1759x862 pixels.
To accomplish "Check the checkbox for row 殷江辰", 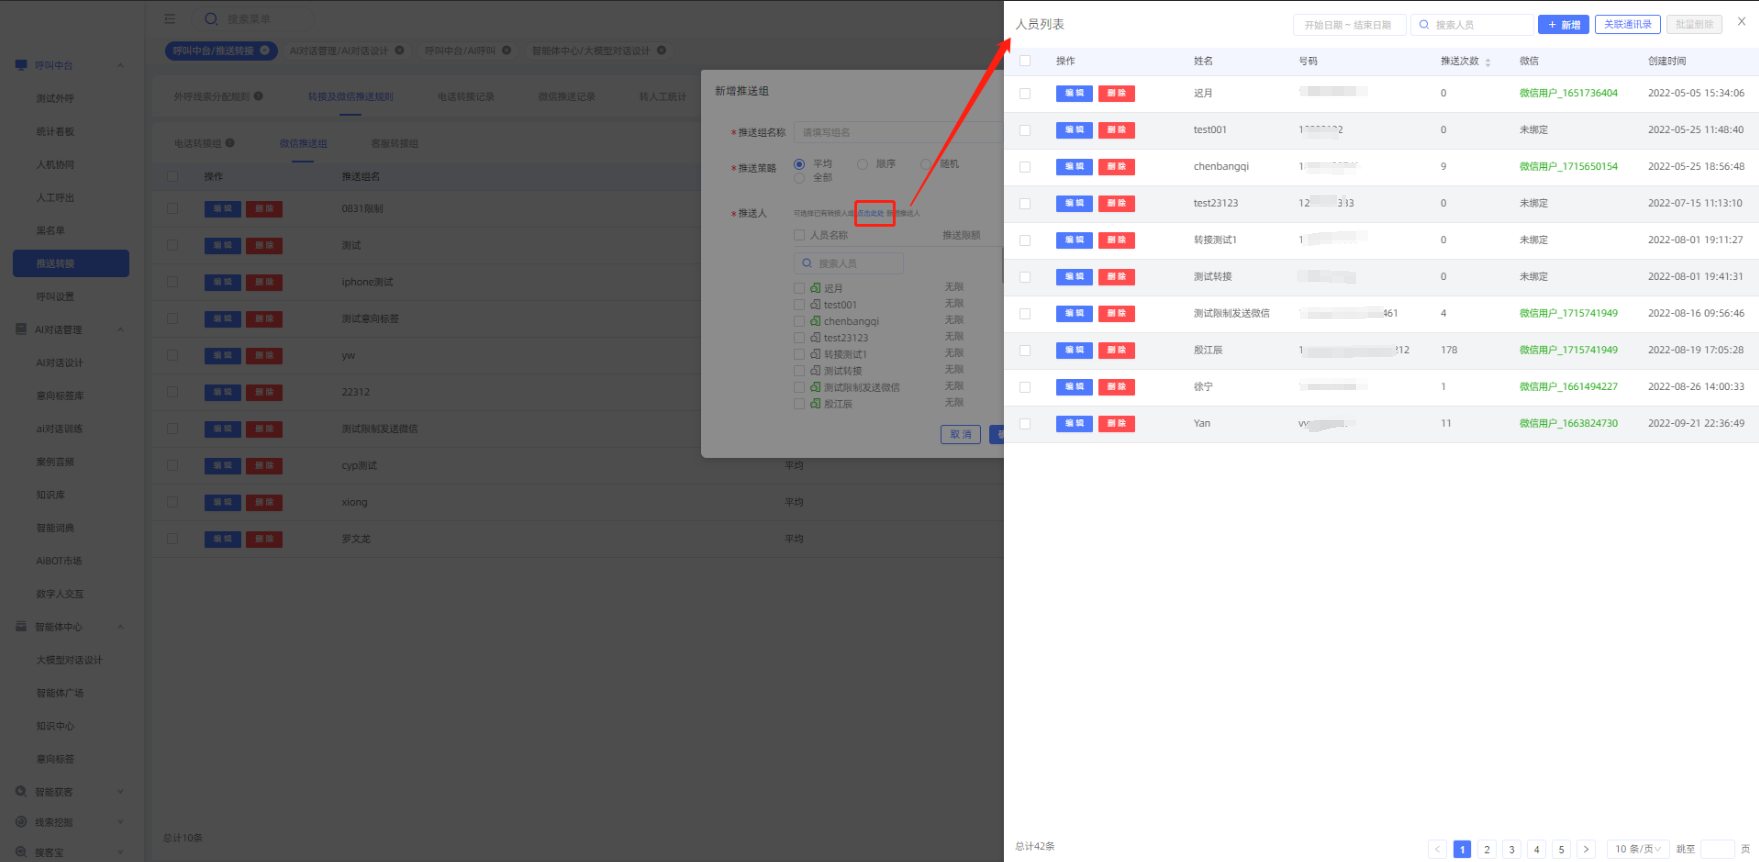I will [x=1025, y=350].
